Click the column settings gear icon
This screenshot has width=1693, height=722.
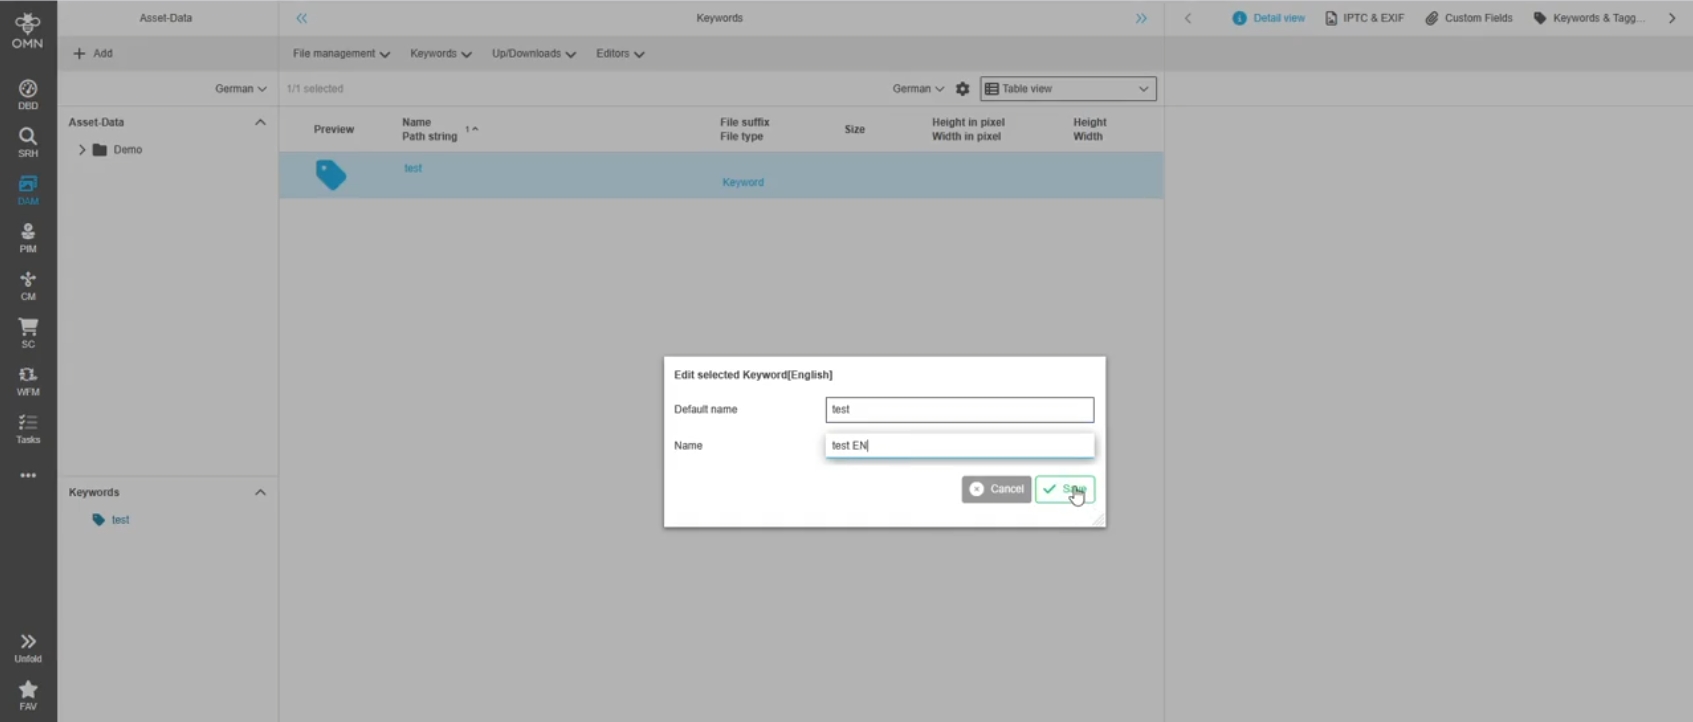tap(962, 89)
